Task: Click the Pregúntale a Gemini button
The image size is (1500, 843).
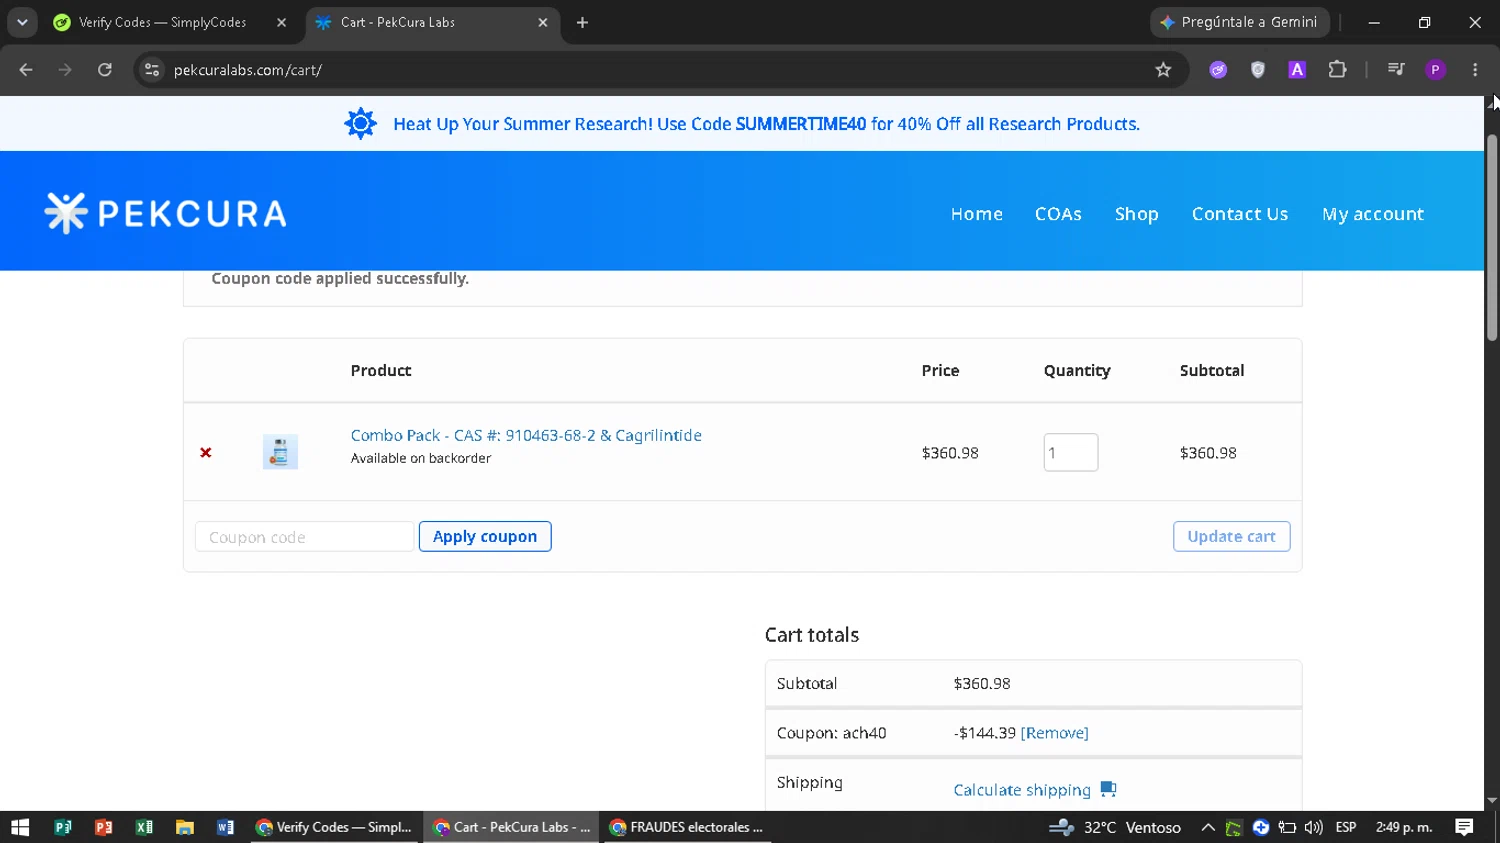Action: [1239, 22]
